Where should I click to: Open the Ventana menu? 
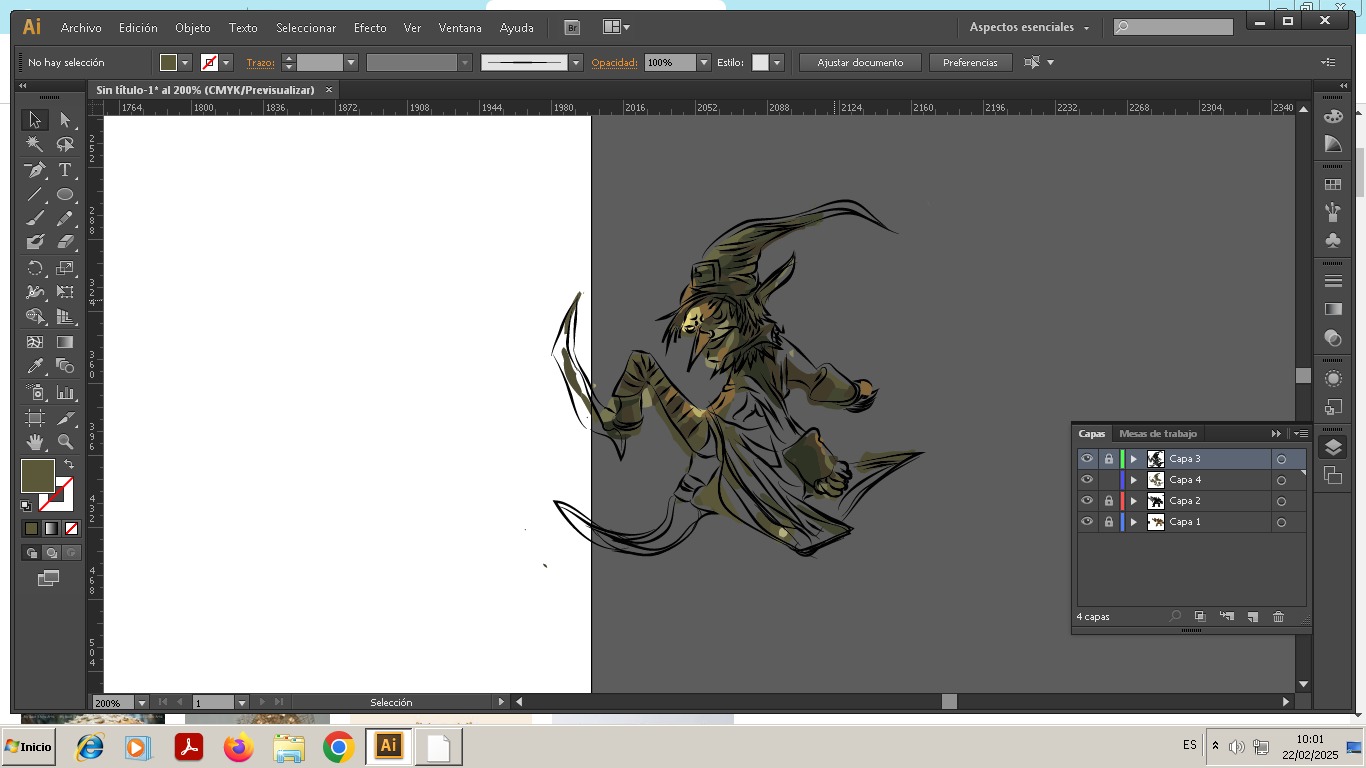click(460, 28)
